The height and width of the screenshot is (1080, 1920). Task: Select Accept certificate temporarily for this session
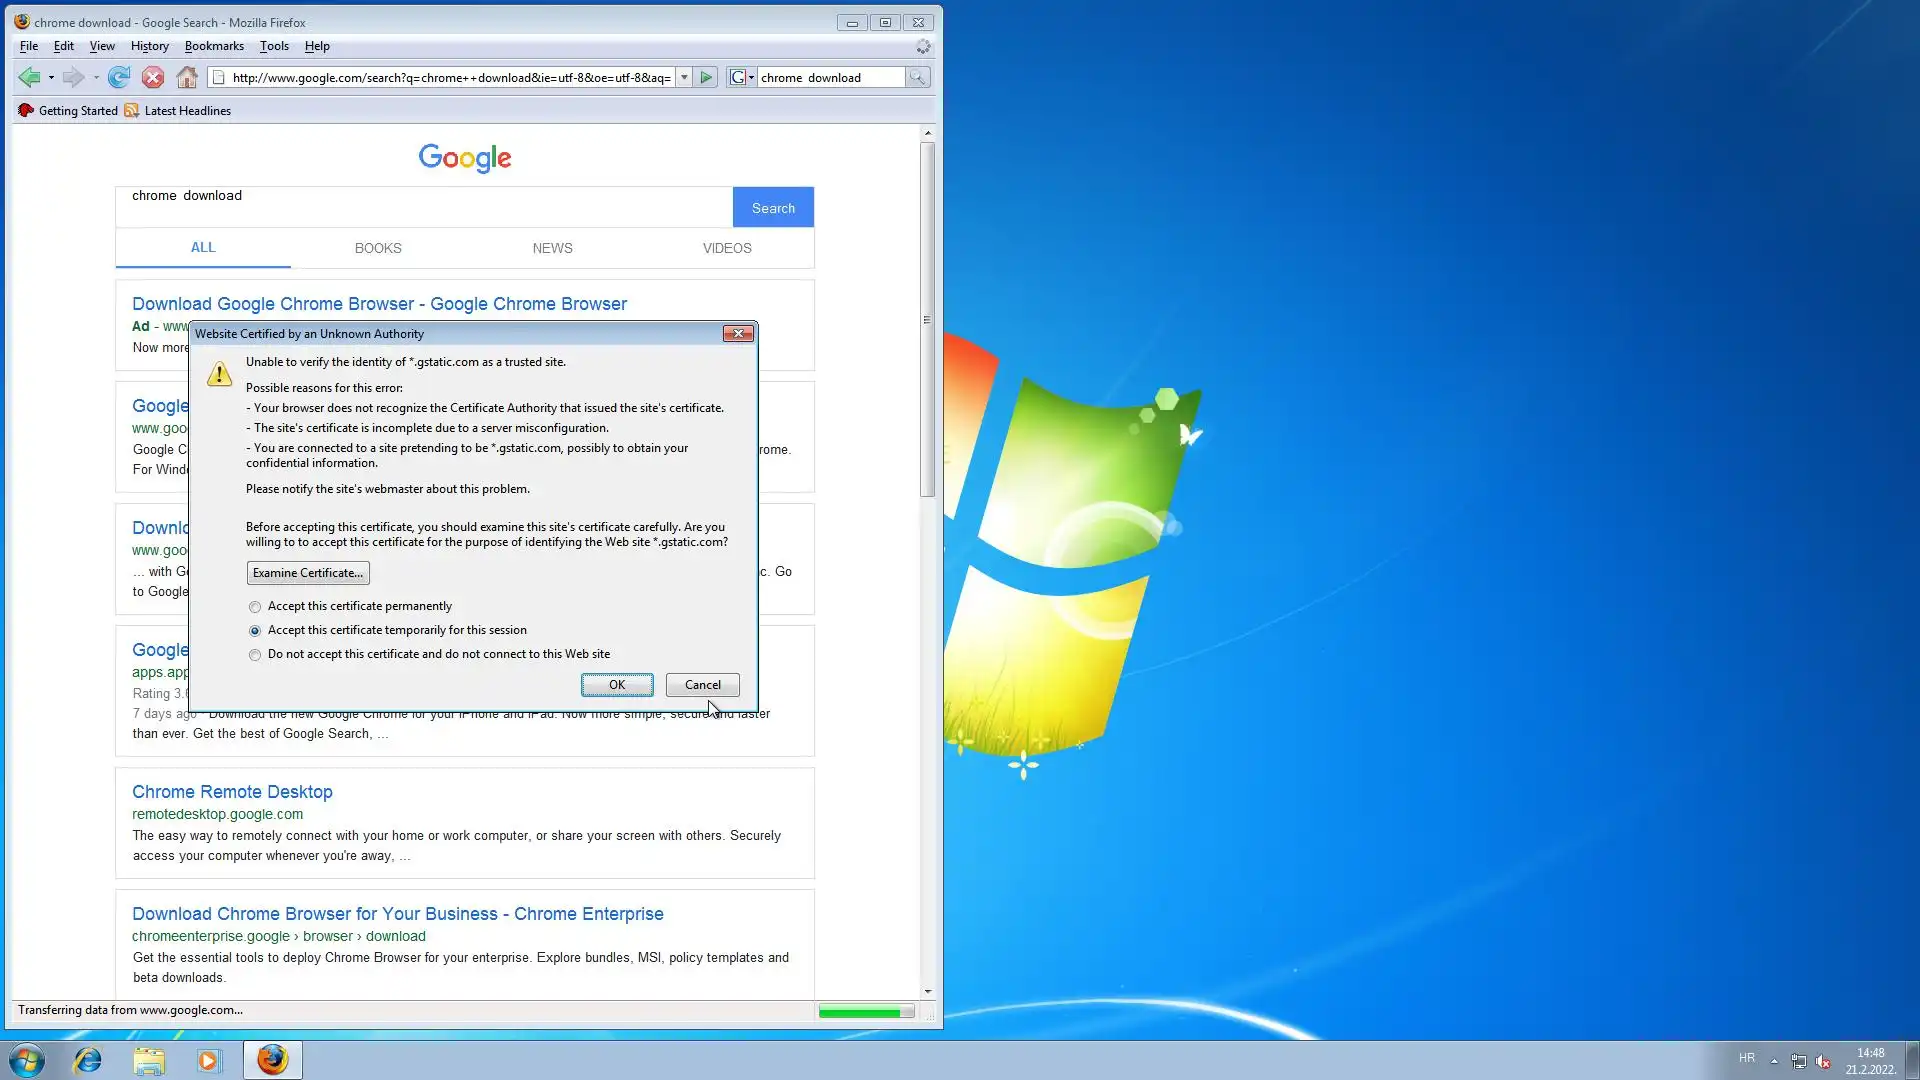pos(255,631)
